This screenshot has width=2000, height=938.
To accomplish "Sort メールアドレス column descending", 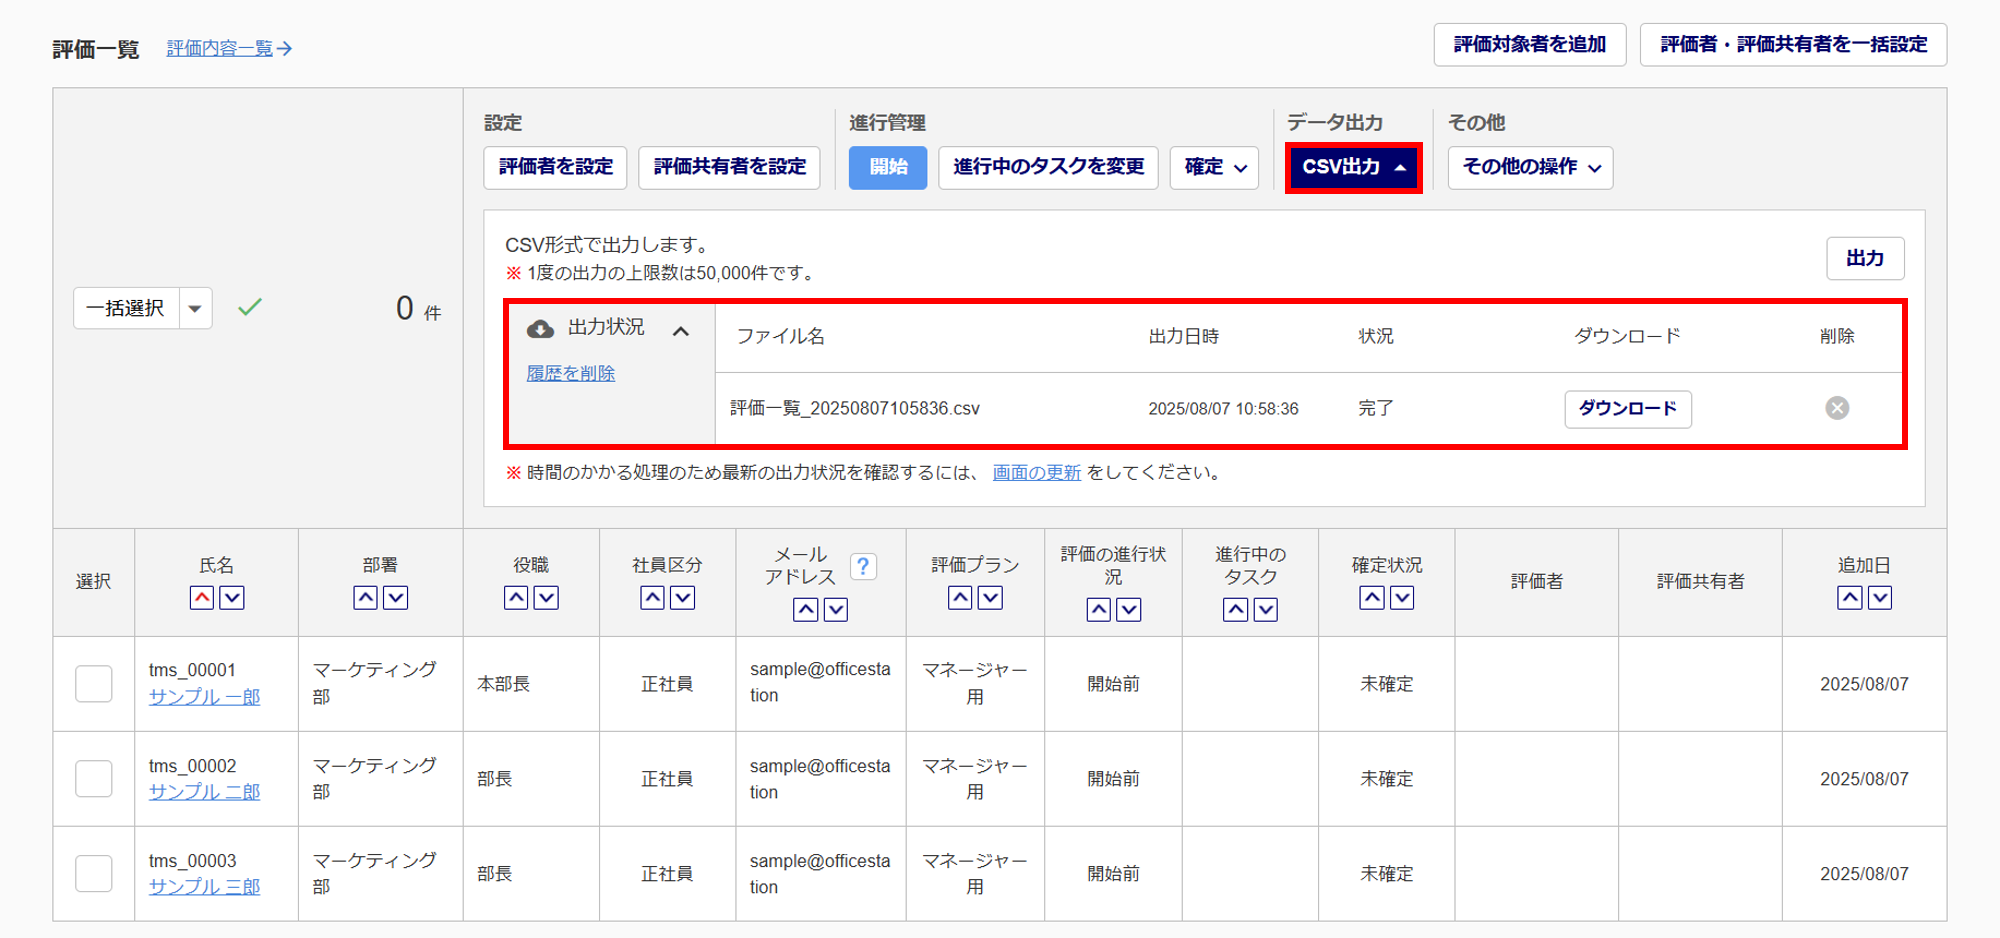I will pos(836,610).
